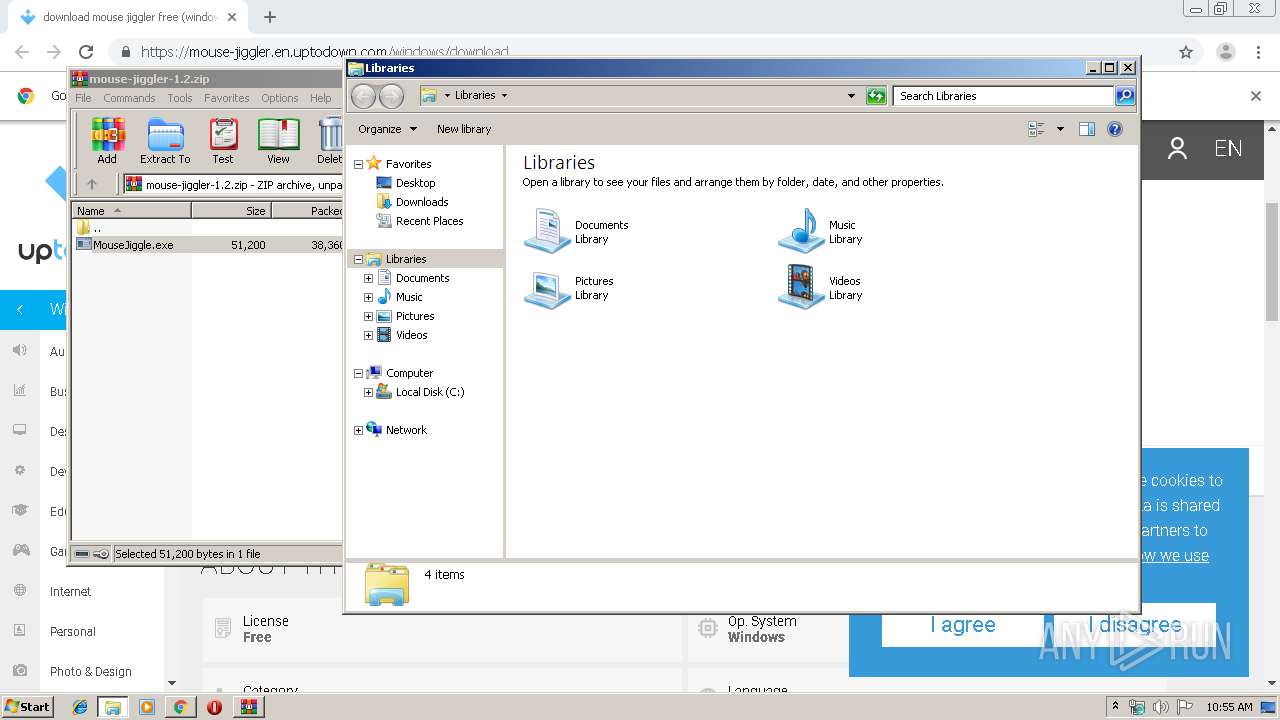Toggle the preview pane icon in Explorer
1280x720 pixels.
click(x=1087, y=129)
